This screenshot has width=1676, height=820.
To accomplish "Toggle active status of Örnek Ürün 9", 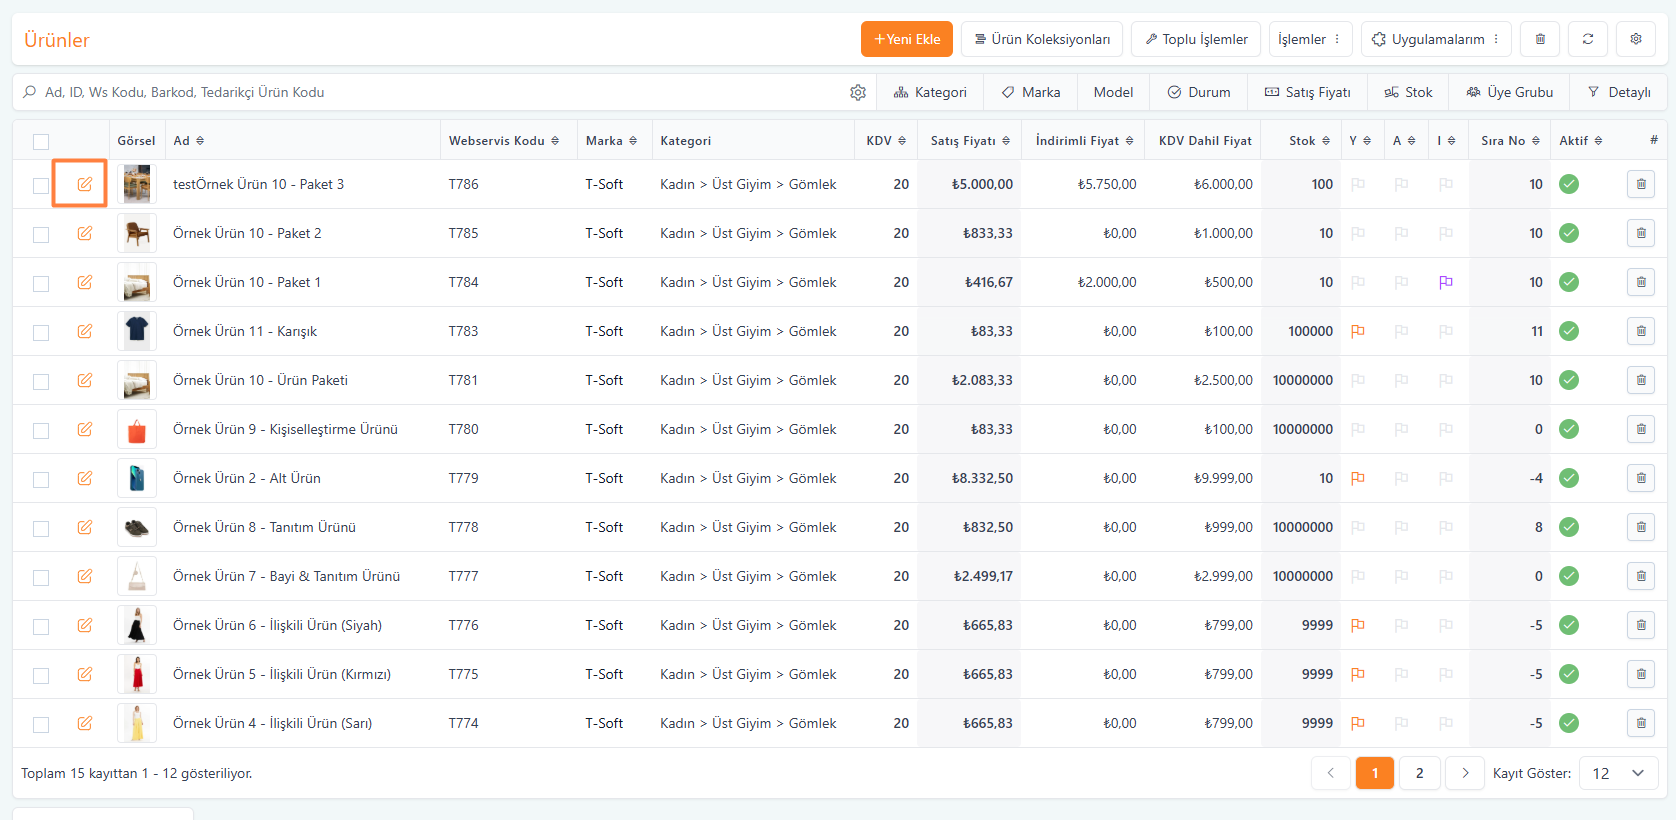I will (x=1568, y=429).
